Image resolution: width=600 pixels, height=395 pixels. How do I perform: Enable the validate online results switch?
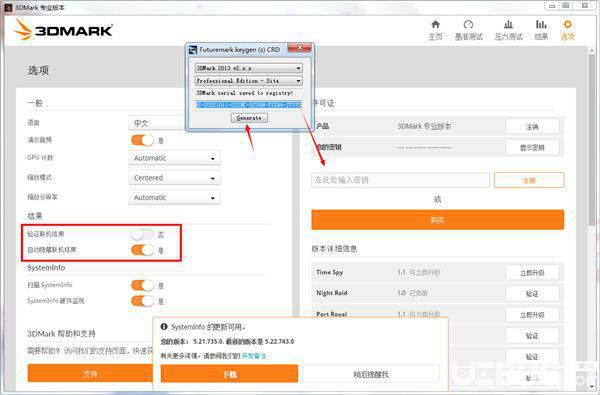(x=142, y=234)
